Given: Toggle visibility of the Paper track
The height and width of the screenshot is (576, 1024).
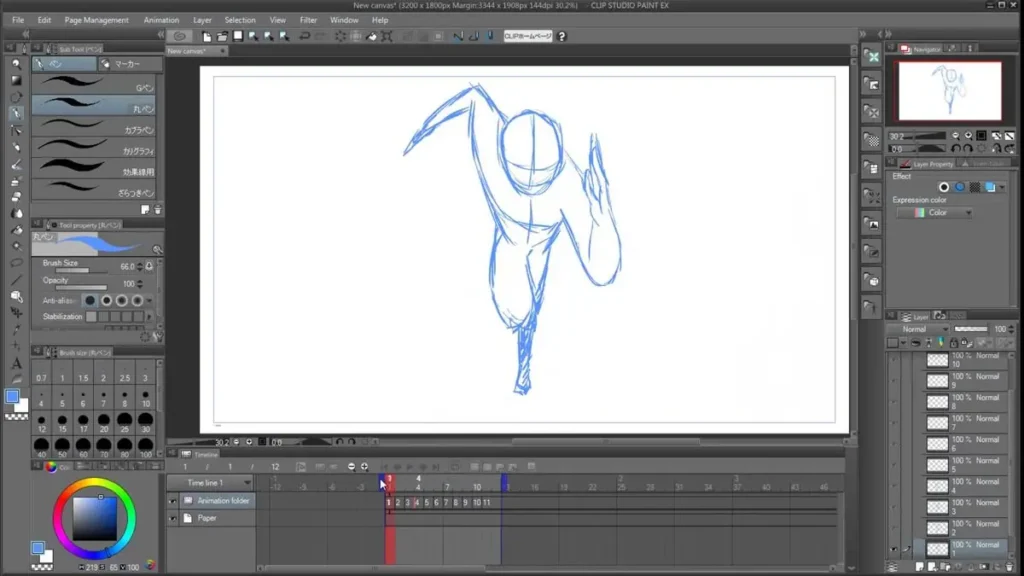Looking at the screenshot, I should pyautogui.click(x=173, y=518).
